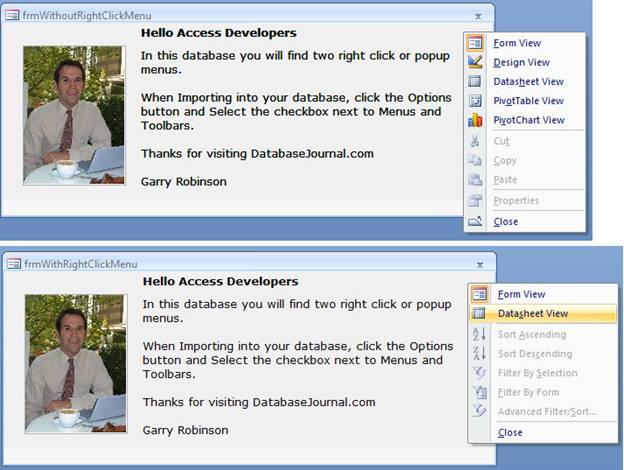Click the Form View icon in the lower context menu
Screen dimensions: 624x470
click(480, 294)
